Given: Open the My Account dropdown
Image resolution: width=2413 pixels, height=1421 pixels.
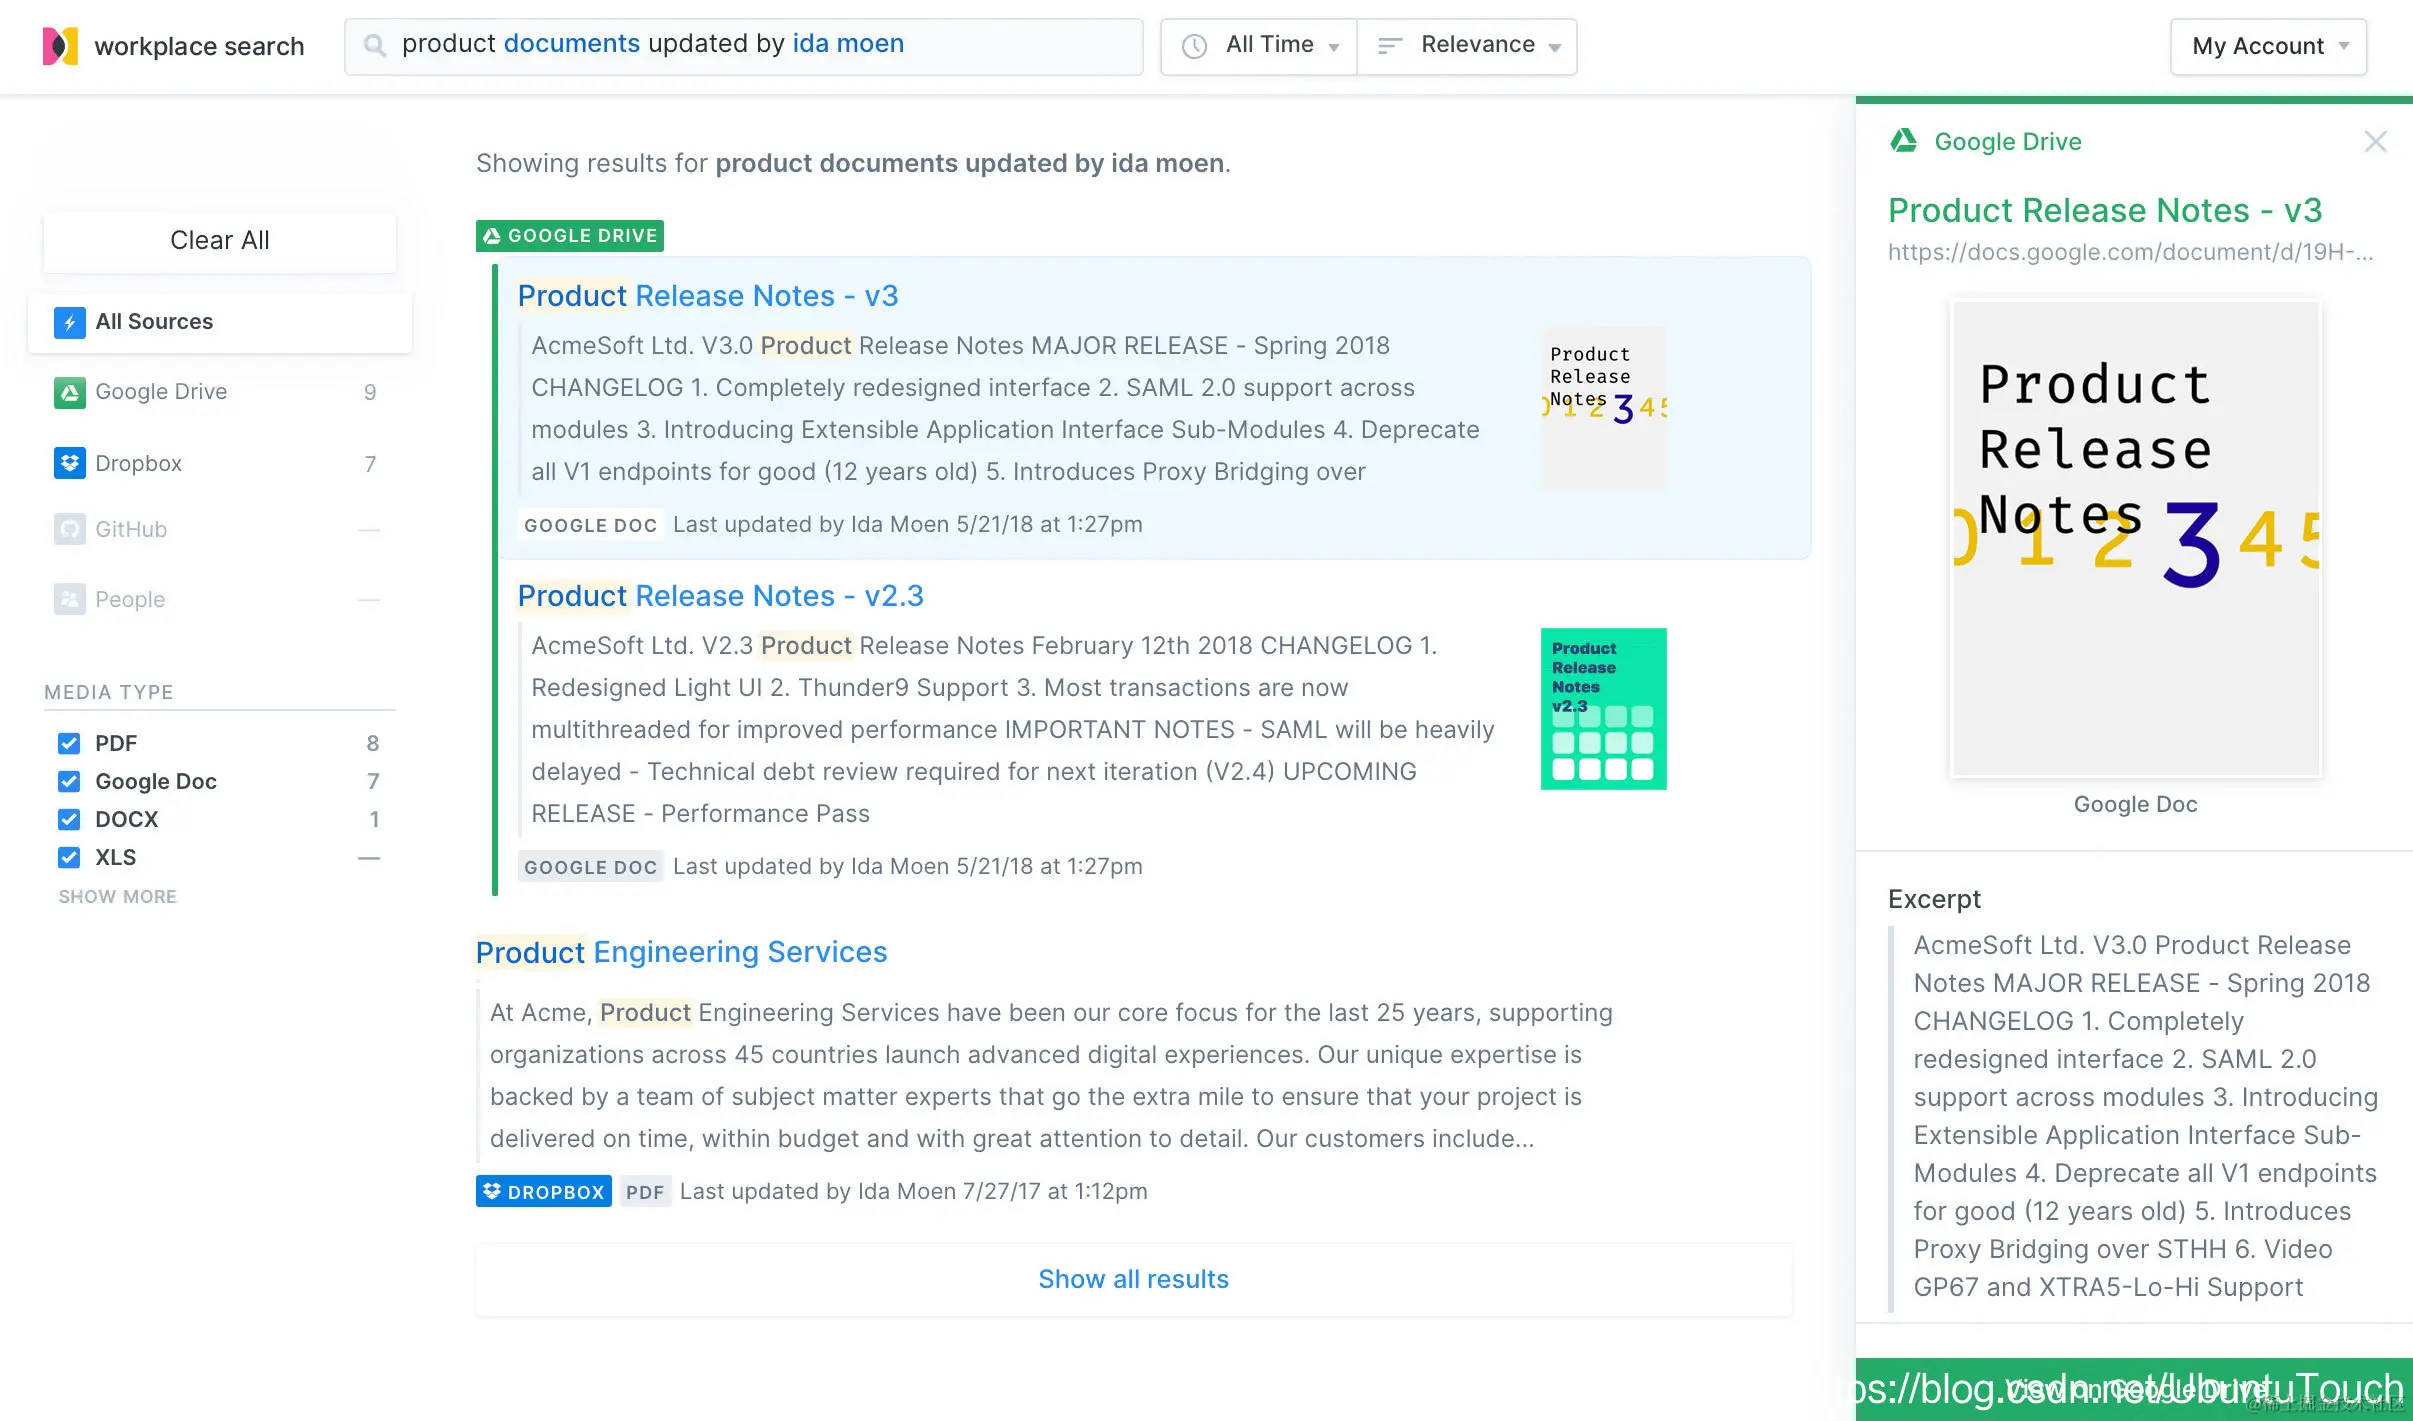Looking at the screenshot, I should pyautogui.click(x=2268, y=46).
